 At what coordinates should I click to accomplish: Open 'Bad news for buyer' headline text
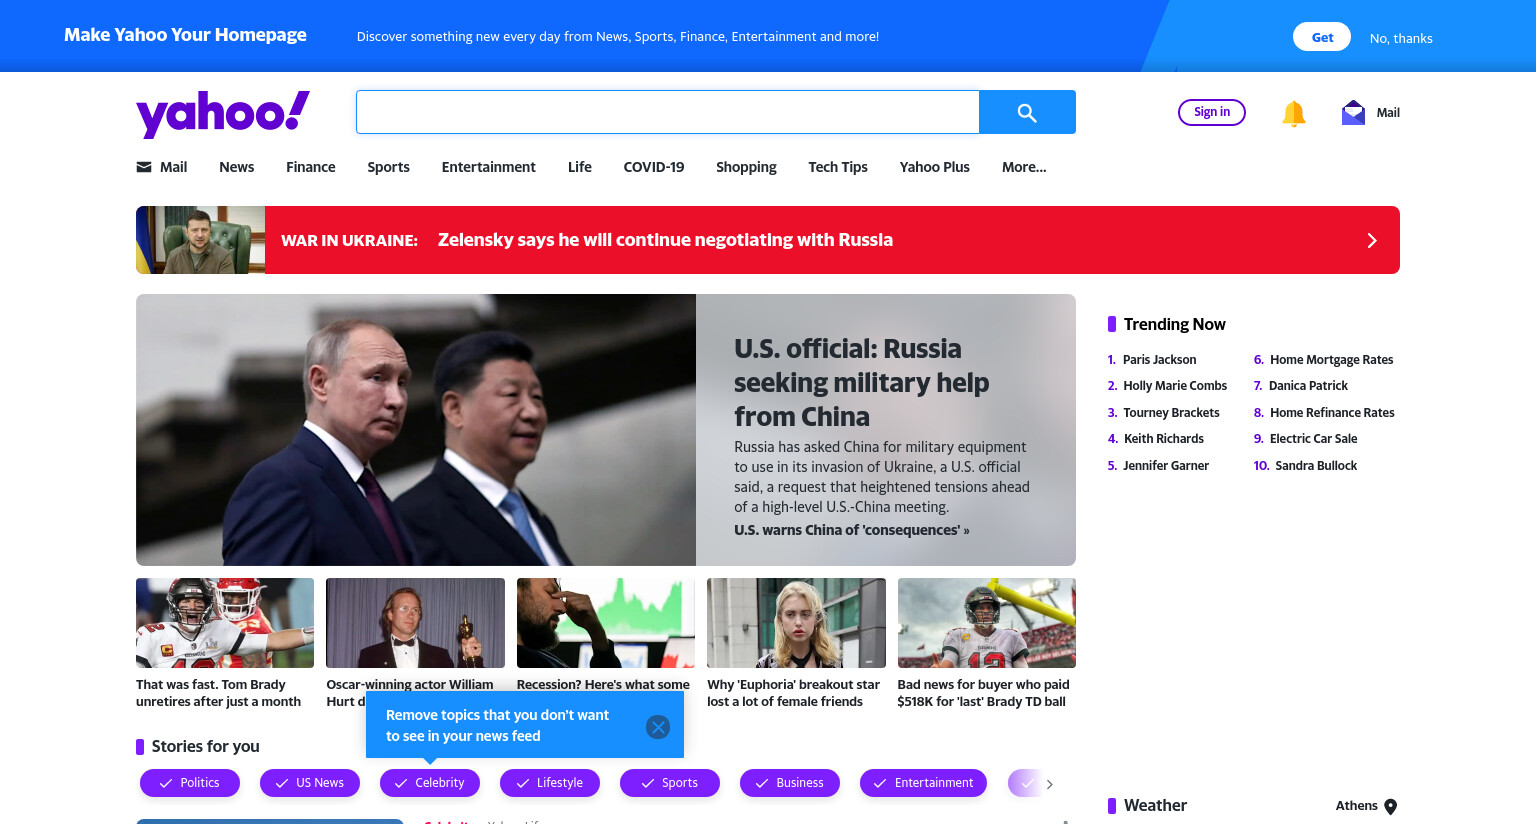coord(983,693)
